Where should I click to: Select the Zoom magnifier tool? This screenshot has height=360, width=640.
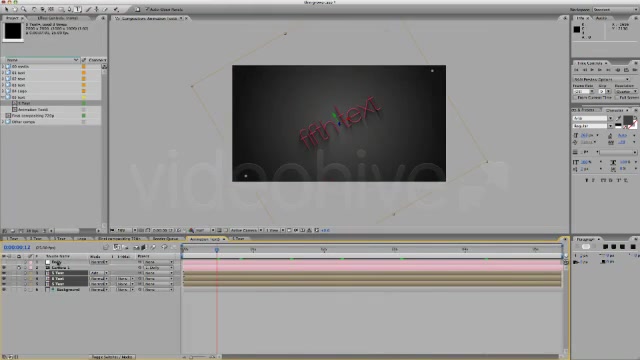pyautogui.click(x=24, y=9)
